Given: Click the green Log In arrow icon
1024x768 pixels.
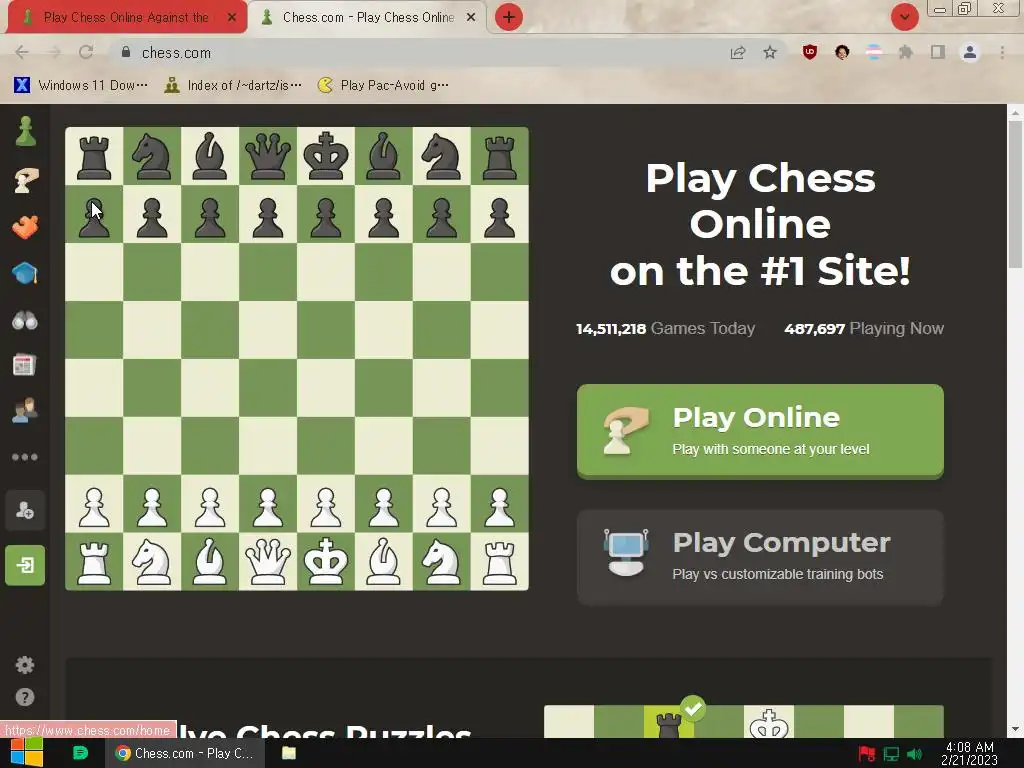Looking at the screenshot, I should tap(25, 565).
